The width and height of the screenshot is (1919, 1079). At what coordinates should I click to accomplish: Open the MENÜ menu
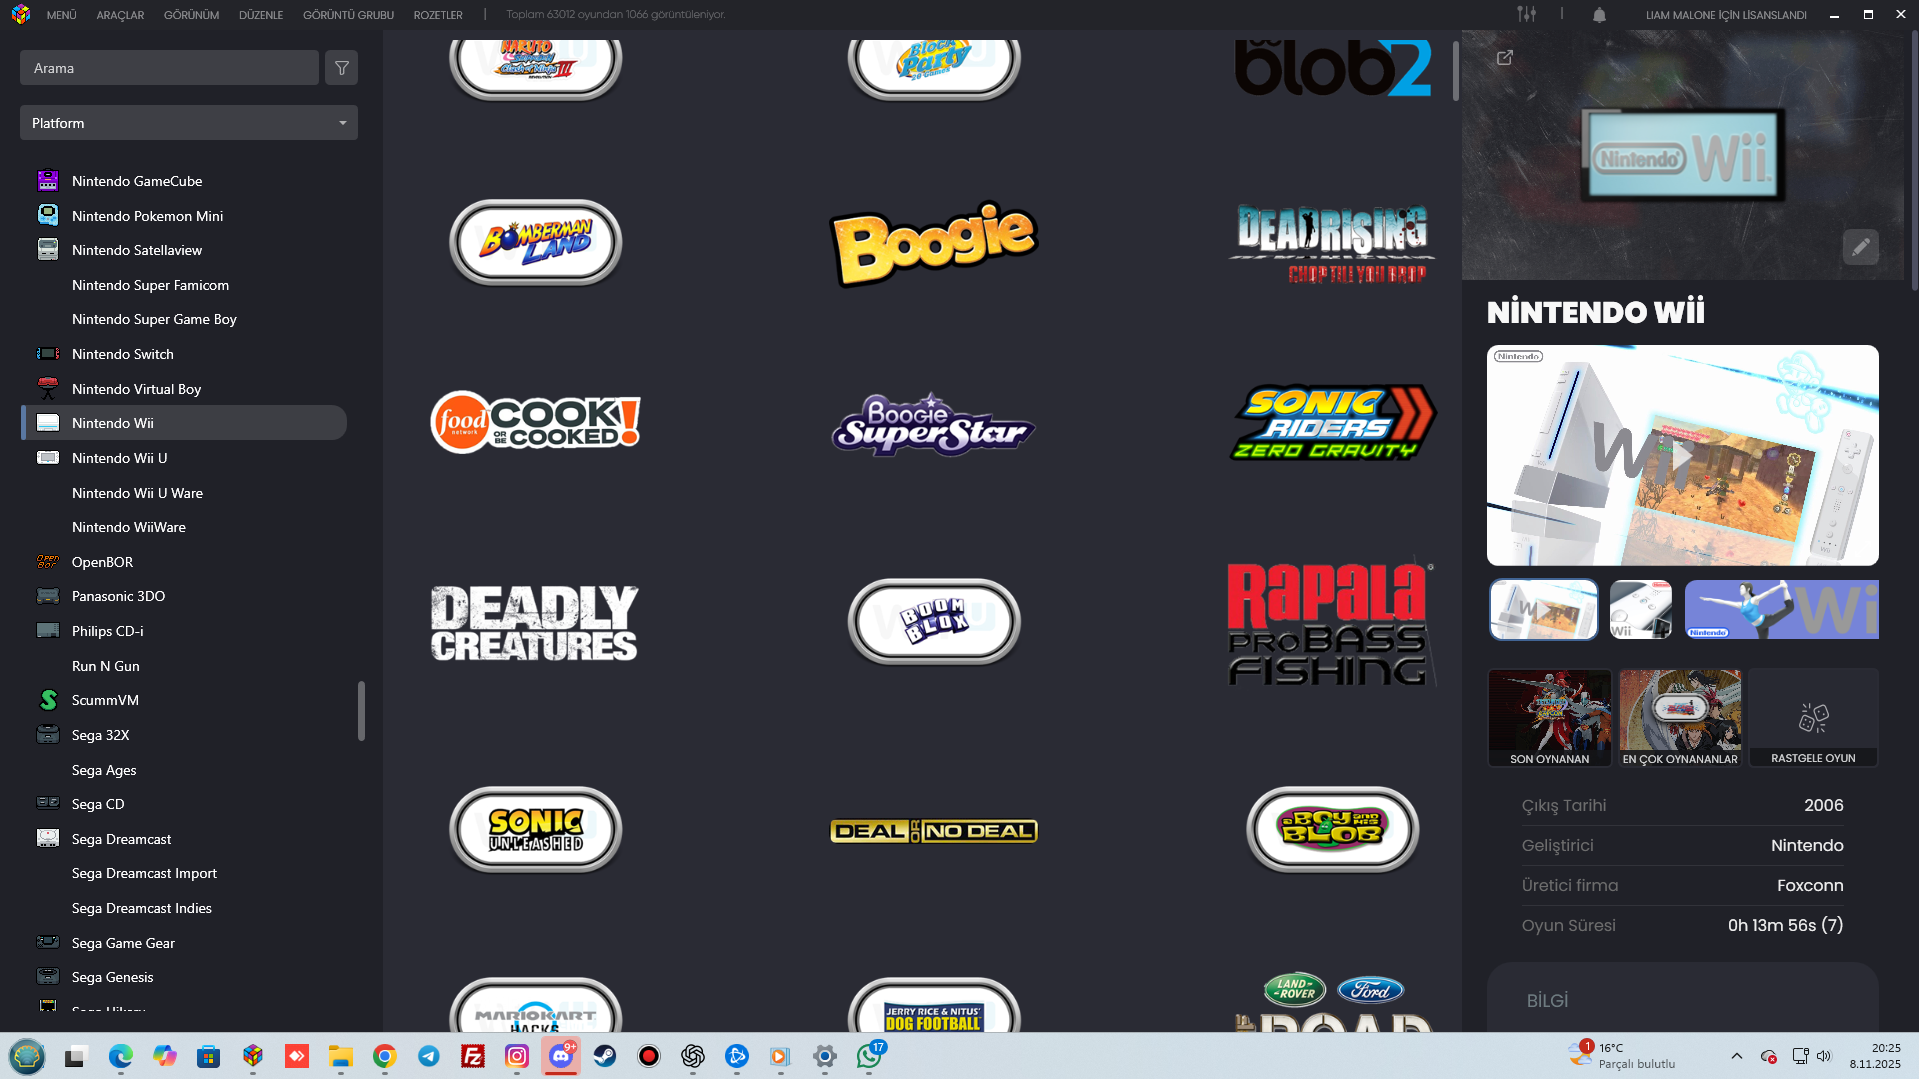(x=62, y=15)
